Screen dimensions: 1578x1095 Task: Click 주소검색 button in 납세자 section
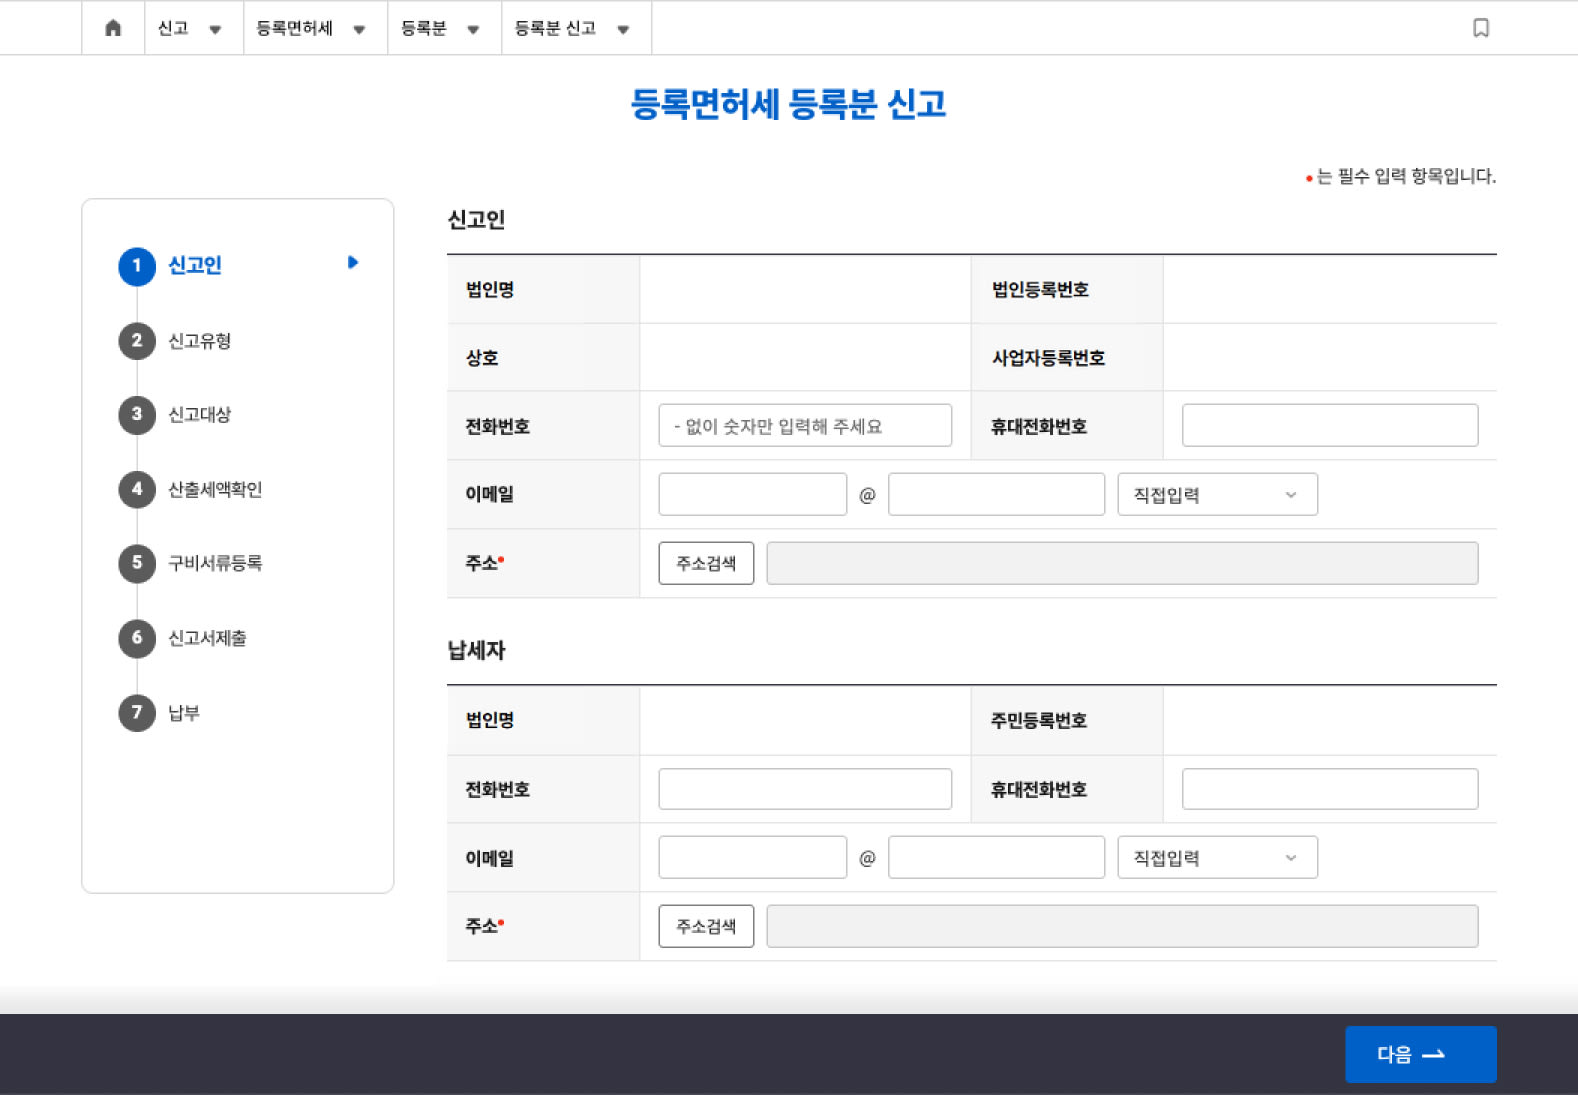point(706,926)
